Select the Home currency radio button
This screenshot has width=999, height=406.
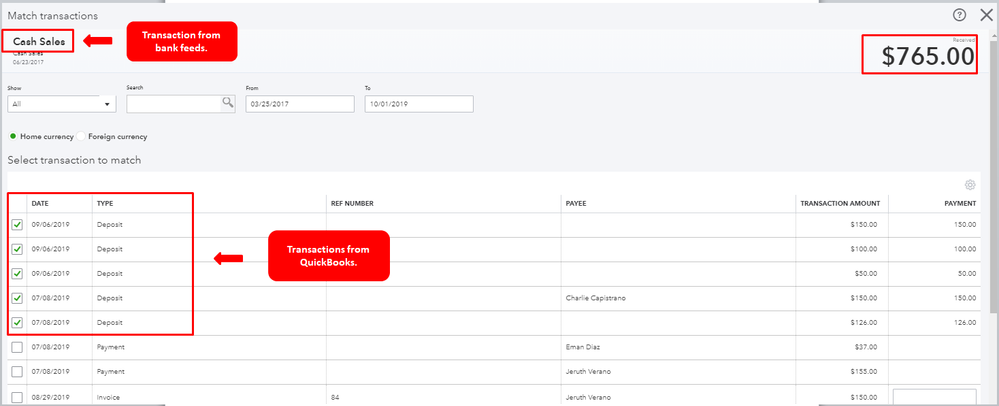click(13, 136)
